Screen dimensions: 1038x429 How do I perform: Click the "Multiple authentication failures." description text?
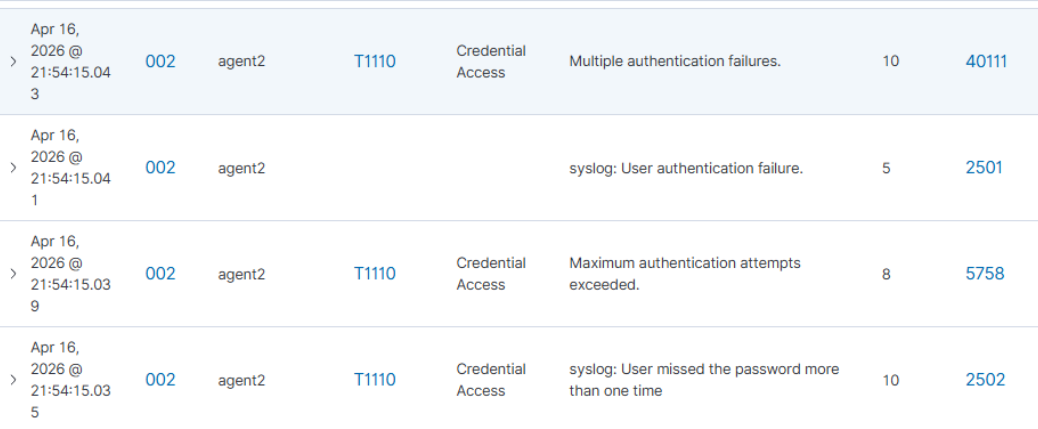[674, 62]
